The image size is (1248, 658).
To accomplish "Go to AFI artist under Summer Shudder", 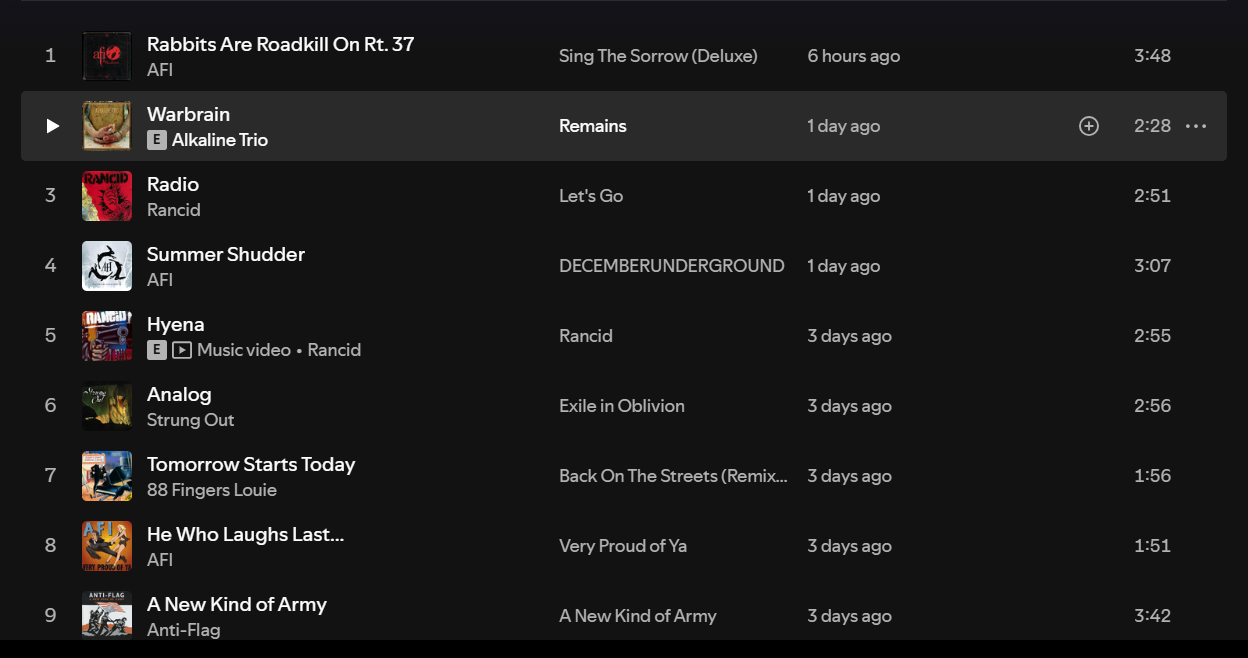I will tap(160, 280).
